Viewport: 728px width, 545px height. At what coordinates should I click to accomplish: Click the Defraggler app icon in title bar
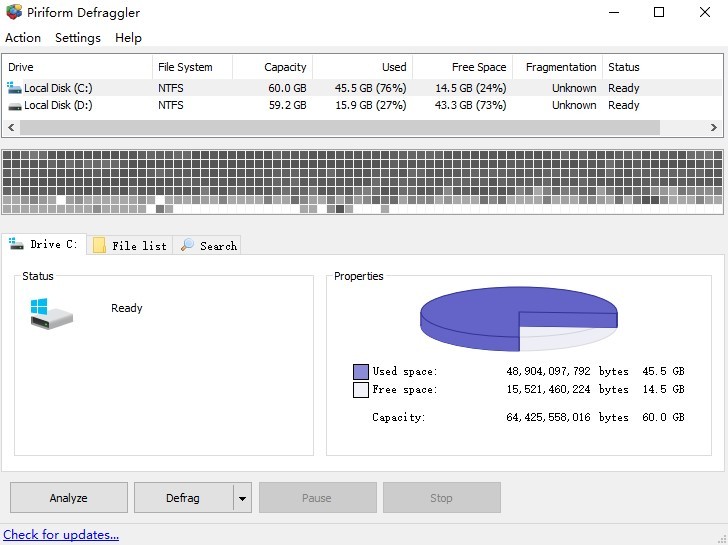coord(14,12)
